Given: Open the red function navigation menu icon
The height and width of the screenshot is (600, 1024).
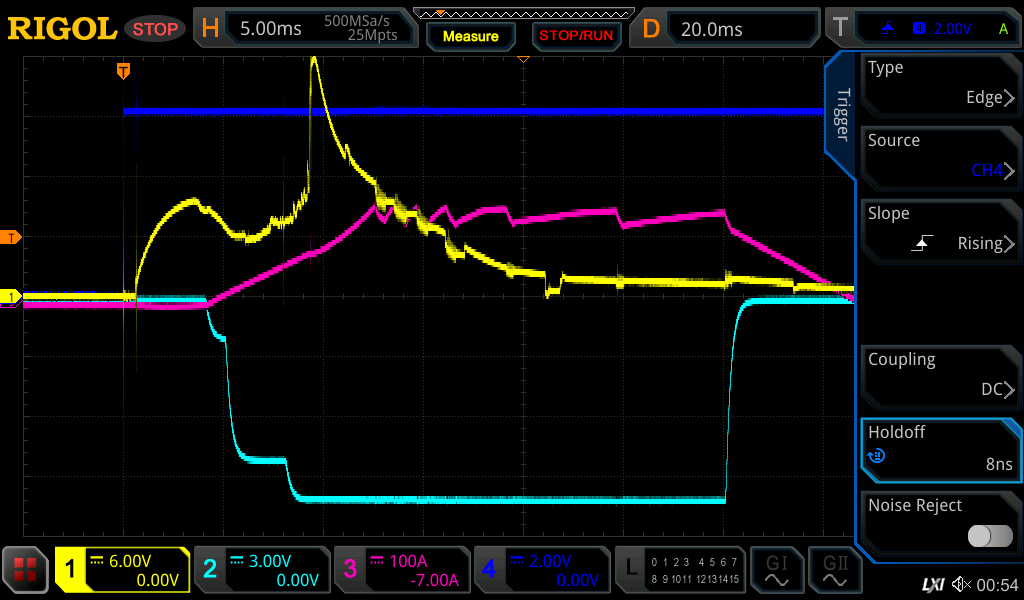Looking at the screenshot, I should tap(25, 571).
